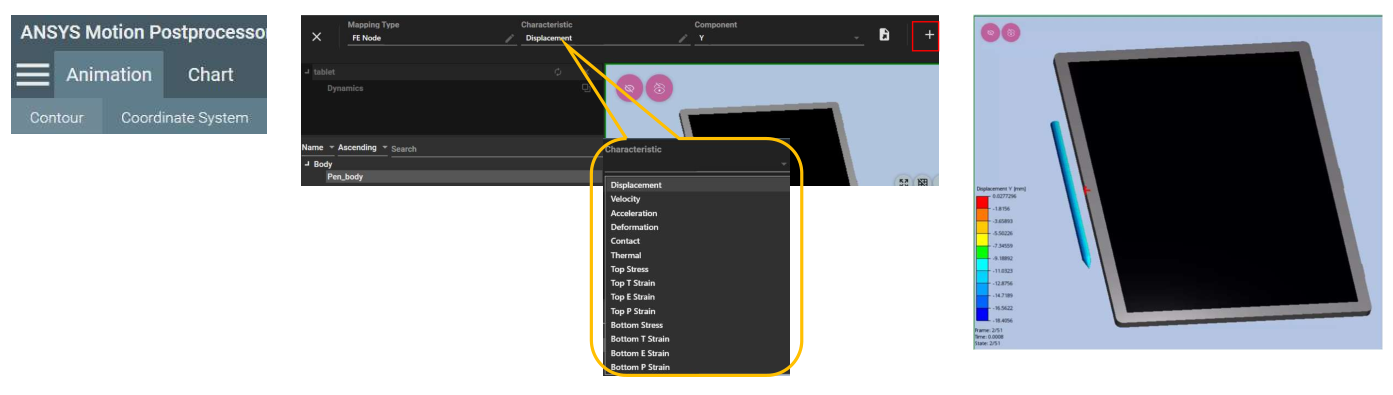Click the Coordinate System button

185,117
